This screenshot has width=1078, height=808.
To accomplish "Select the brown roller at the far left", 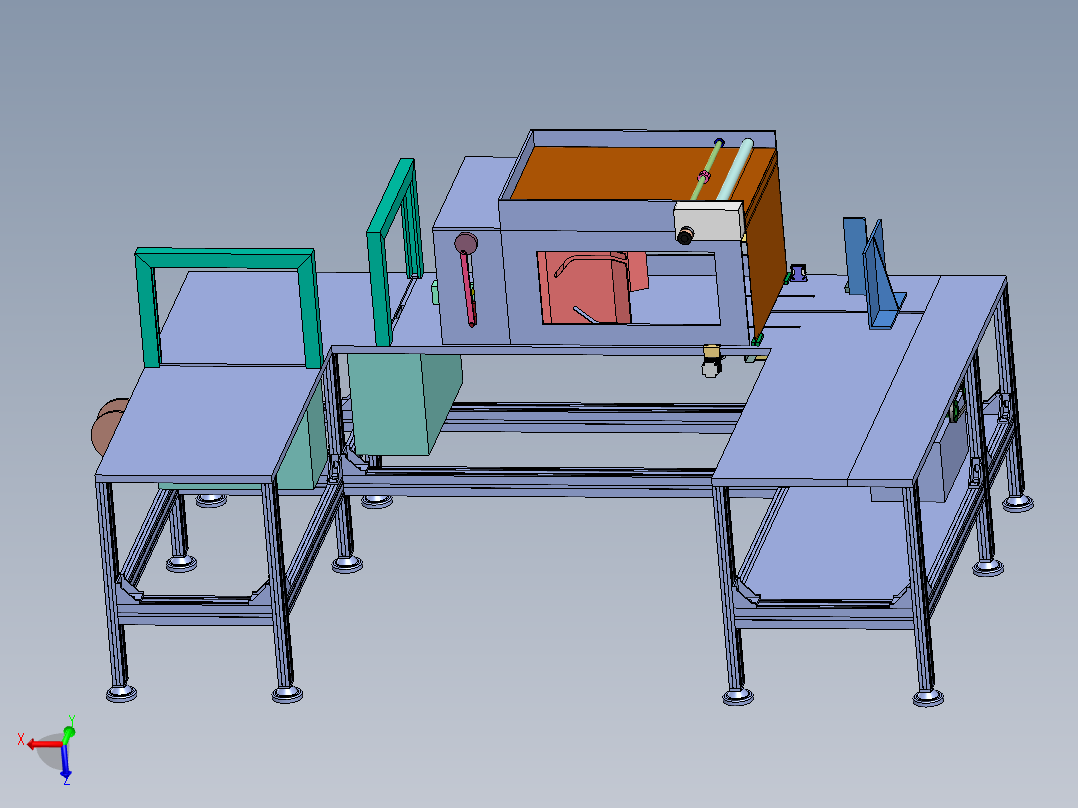I will (107, 426).
